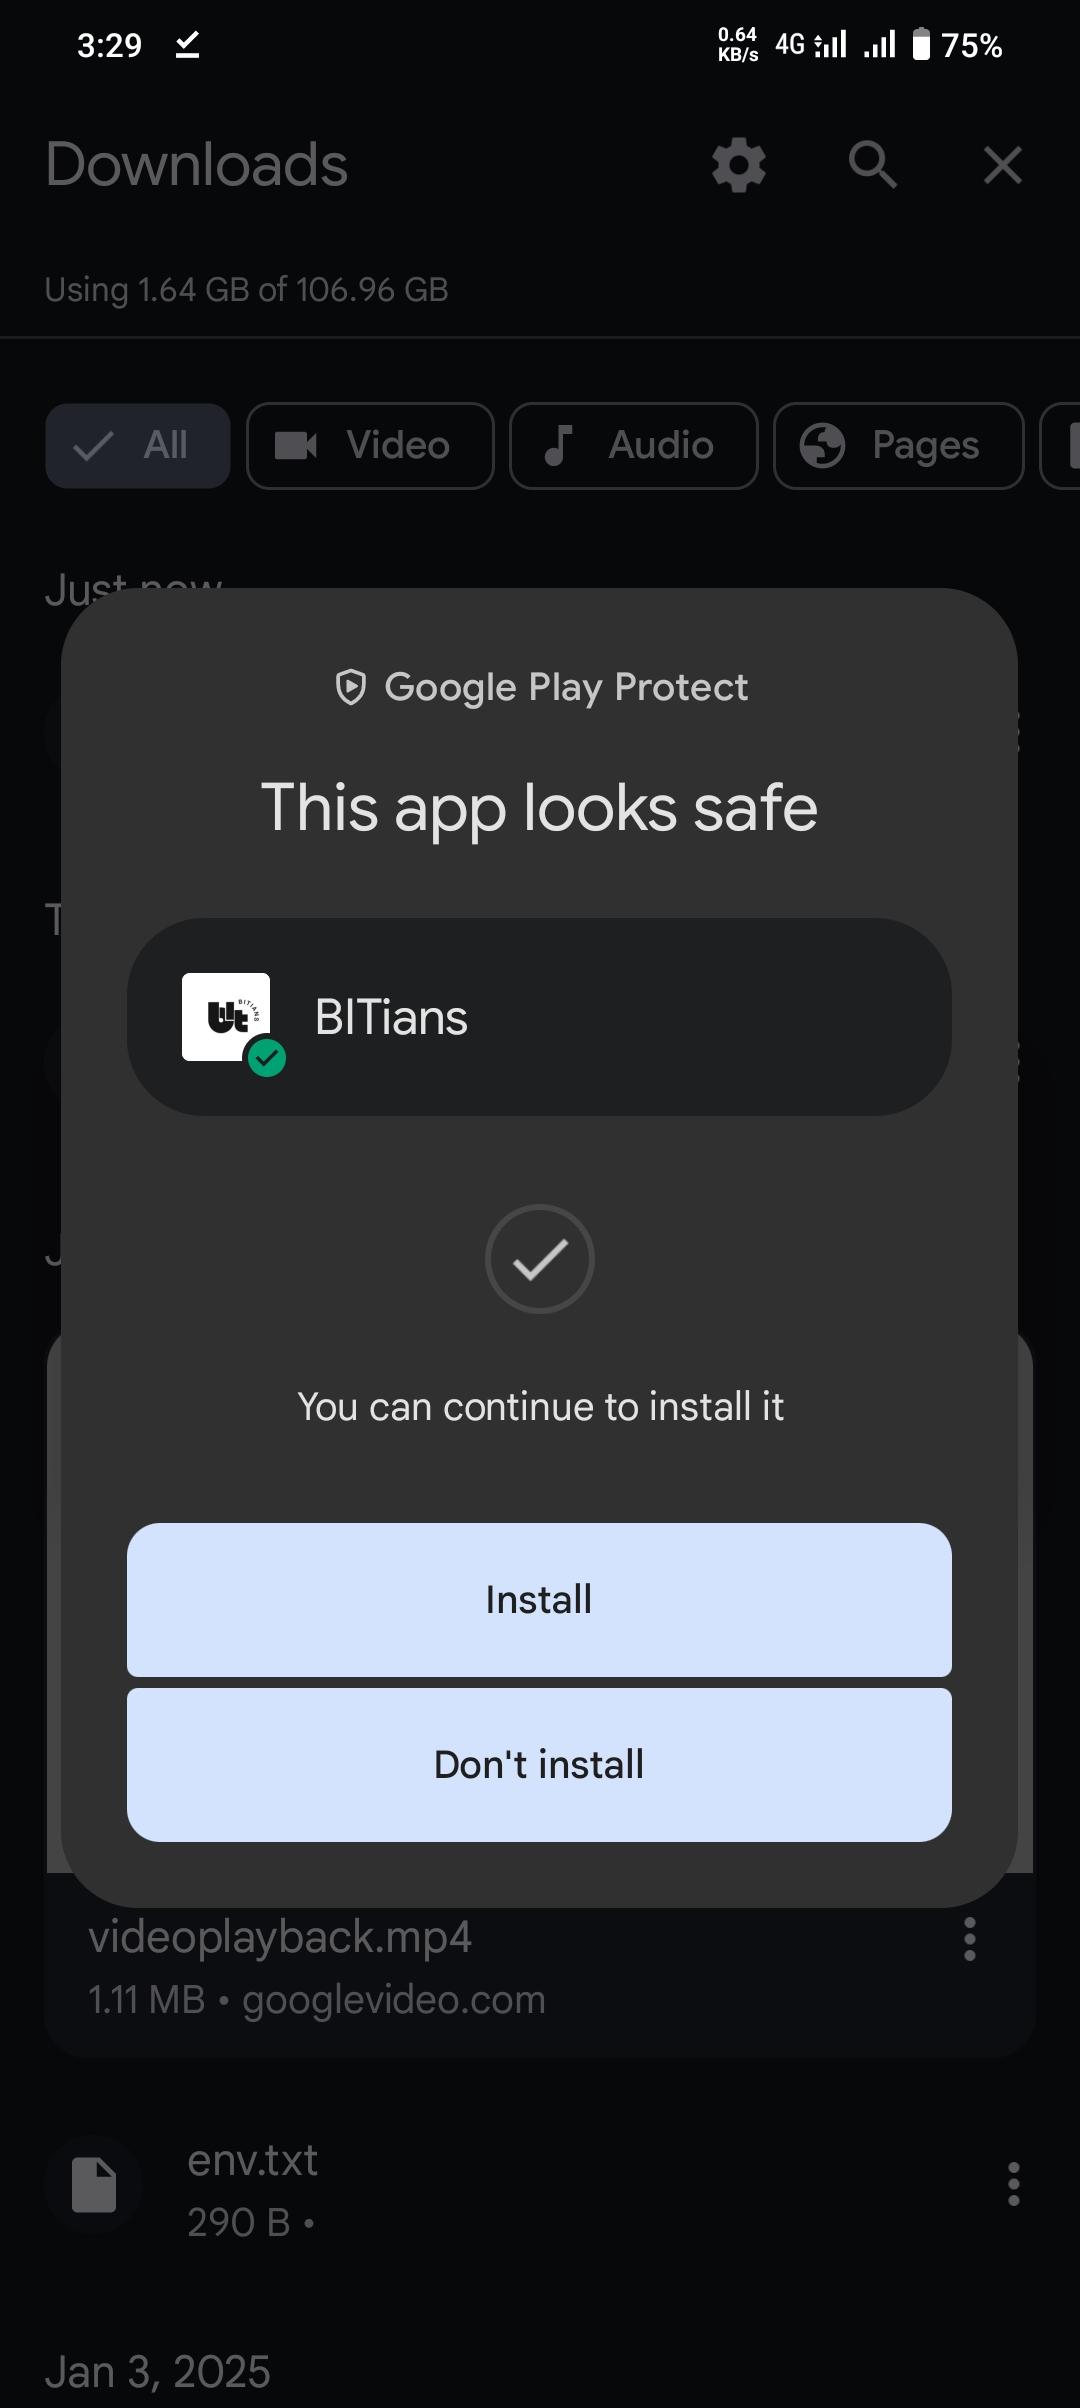Tap the env.txt document file icon
The image size is (1080, 2408).
coord(95,2185)
